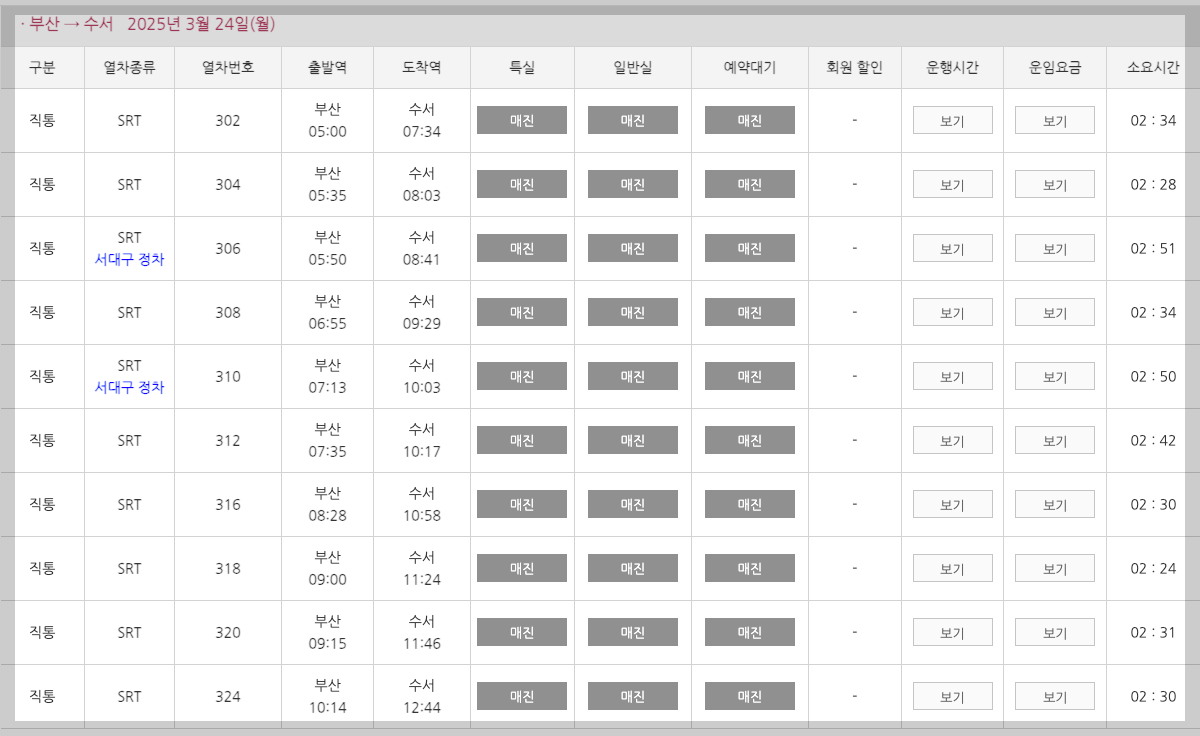Open 서대구 정차 link for train 310
Viewport: 1200px width, 736px height.
click(x=129, y=386)
